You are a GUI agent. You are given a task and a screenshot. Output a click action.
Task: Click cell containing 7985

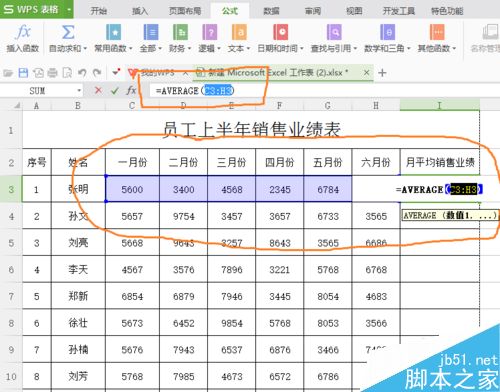click(x=183, y=376)
